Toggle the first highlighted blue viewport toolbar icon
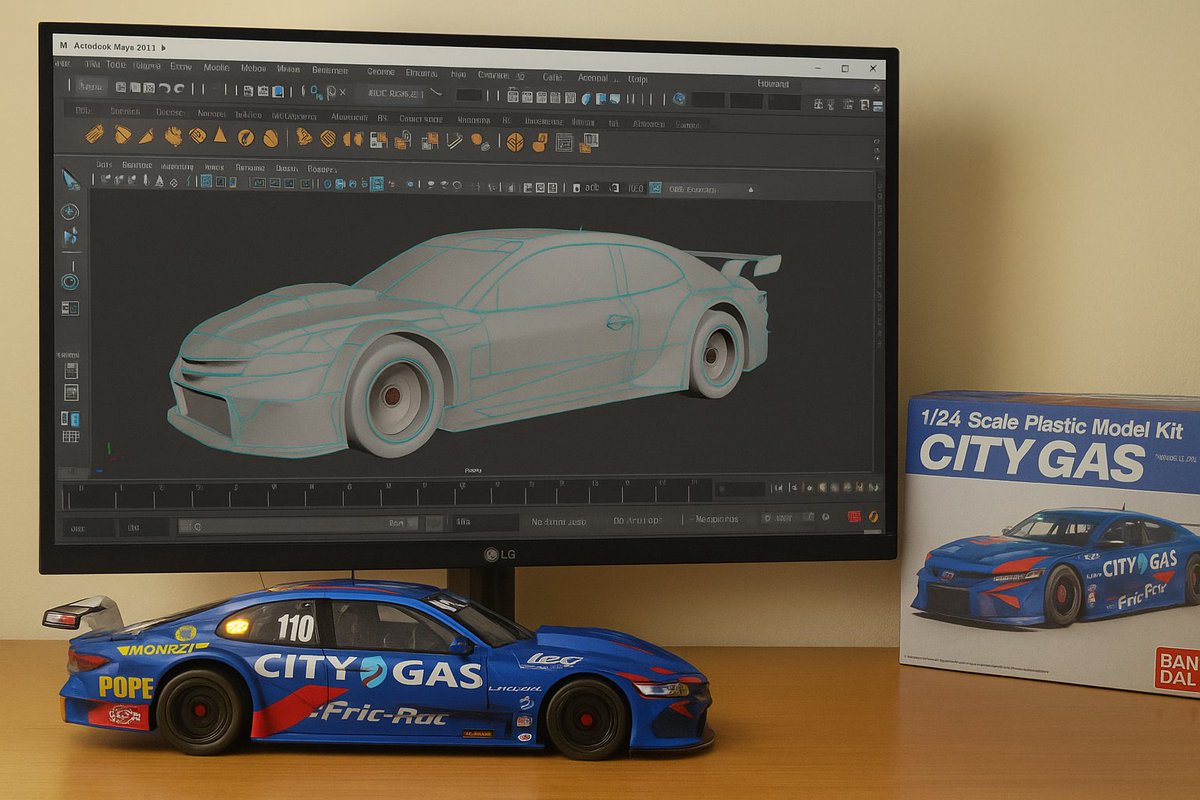This screenshot has height=800, width=1200. click(206, 182)
